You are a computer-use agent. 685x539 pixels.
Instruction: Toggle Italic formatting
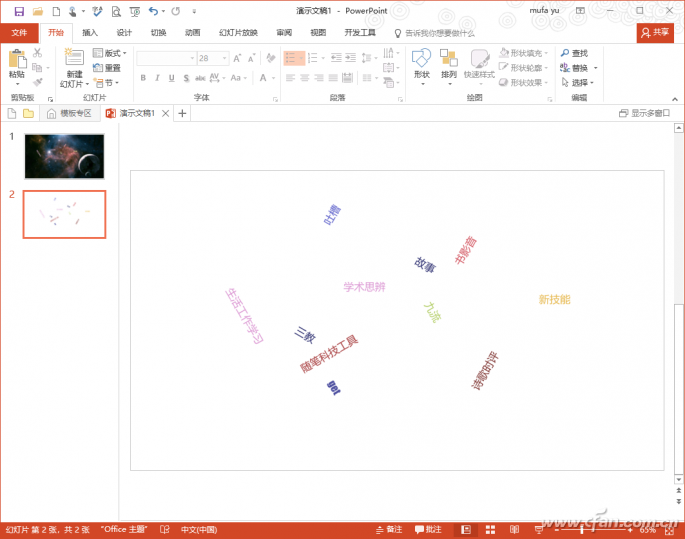pyautogui.click(x=157, y=78)
